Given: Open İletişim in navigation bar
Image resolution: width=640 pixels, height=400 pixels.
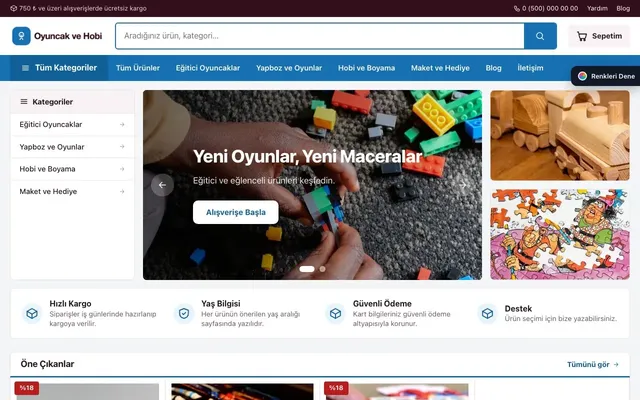Looking at the screenshot, I should 530,68.
